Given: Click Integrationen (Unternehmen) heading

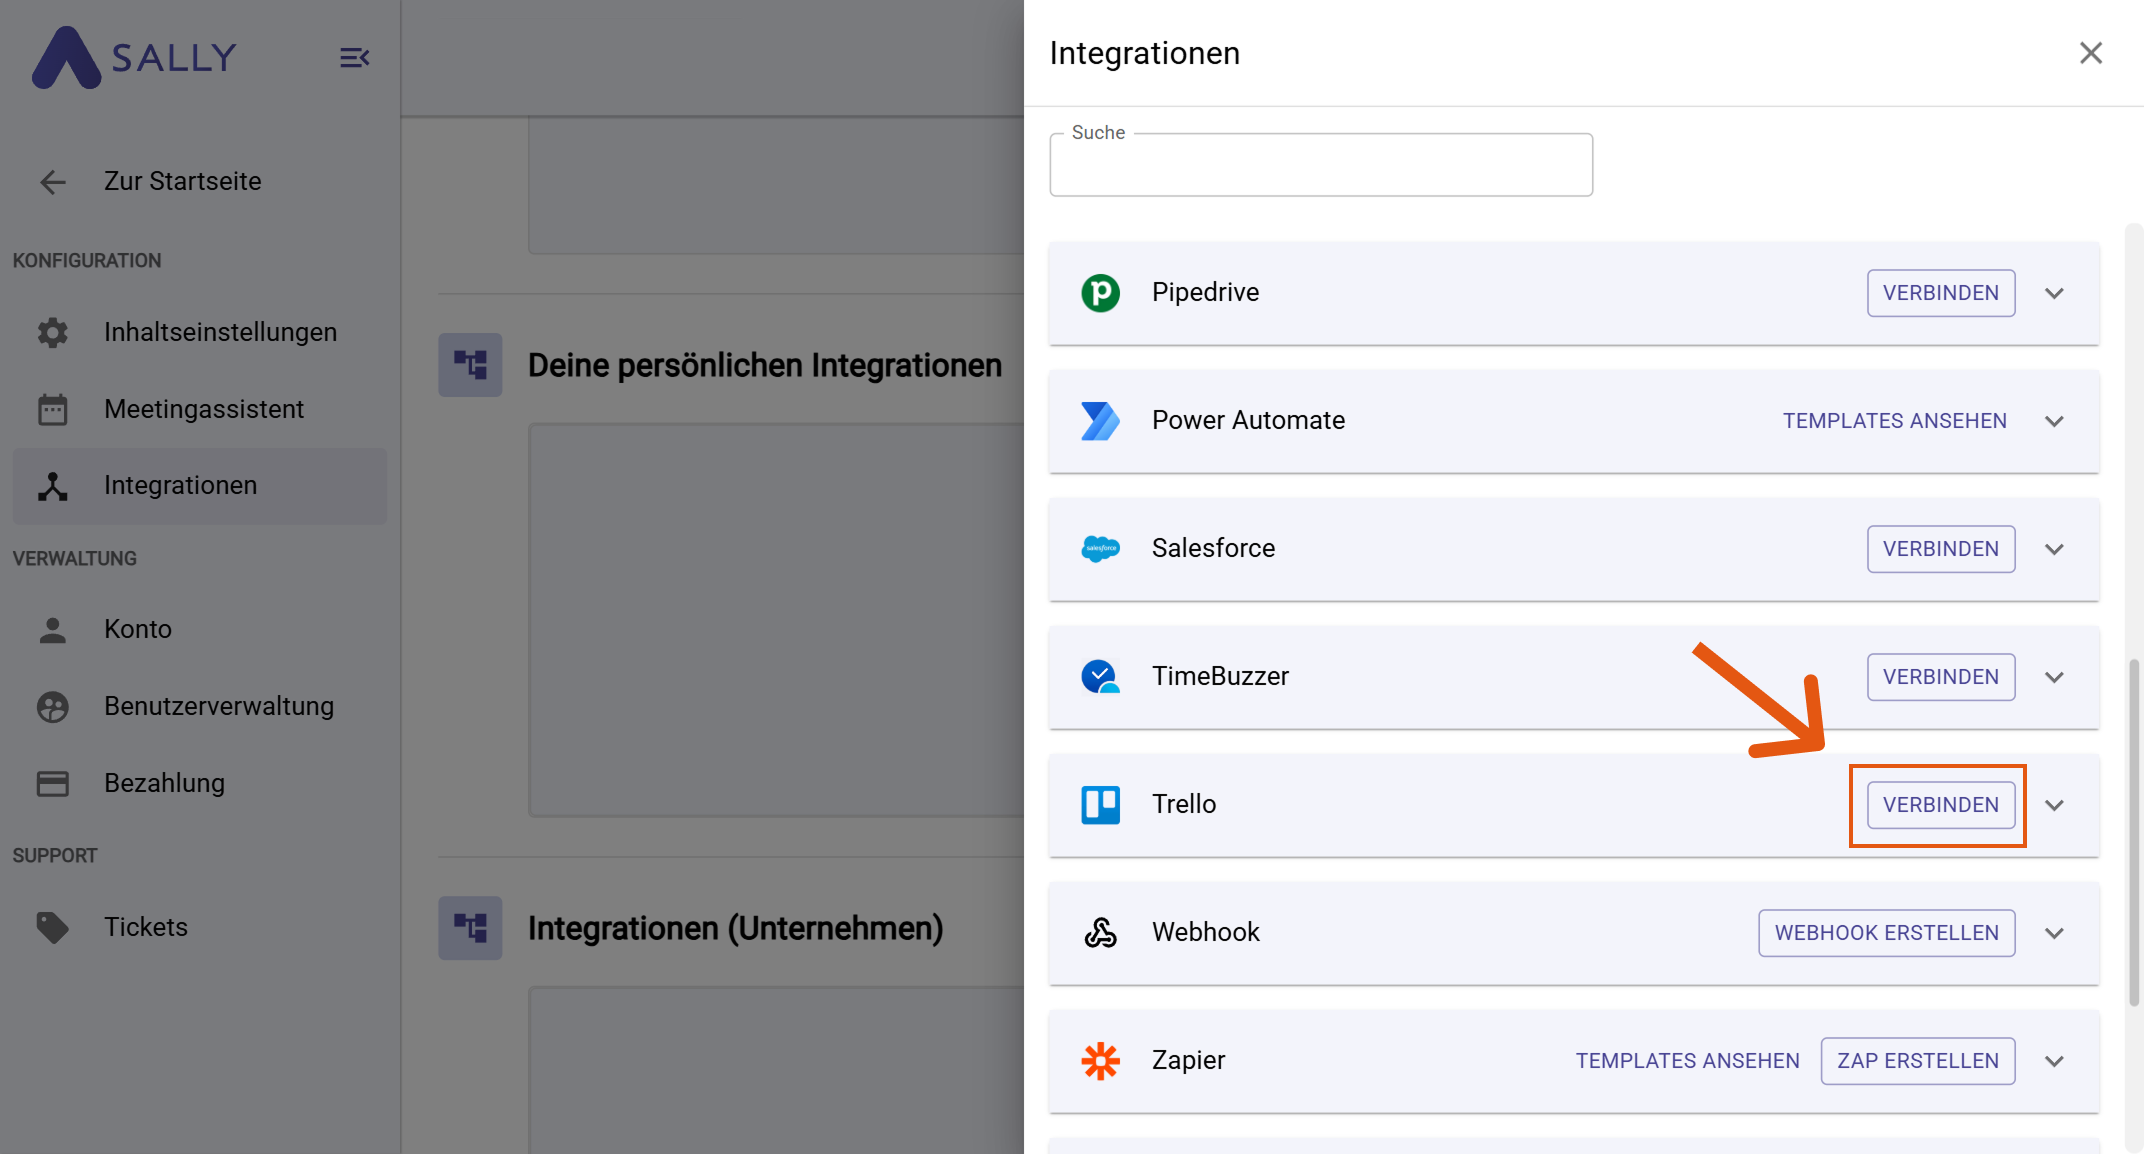Looking at the screenshot, I should (736, 929).
